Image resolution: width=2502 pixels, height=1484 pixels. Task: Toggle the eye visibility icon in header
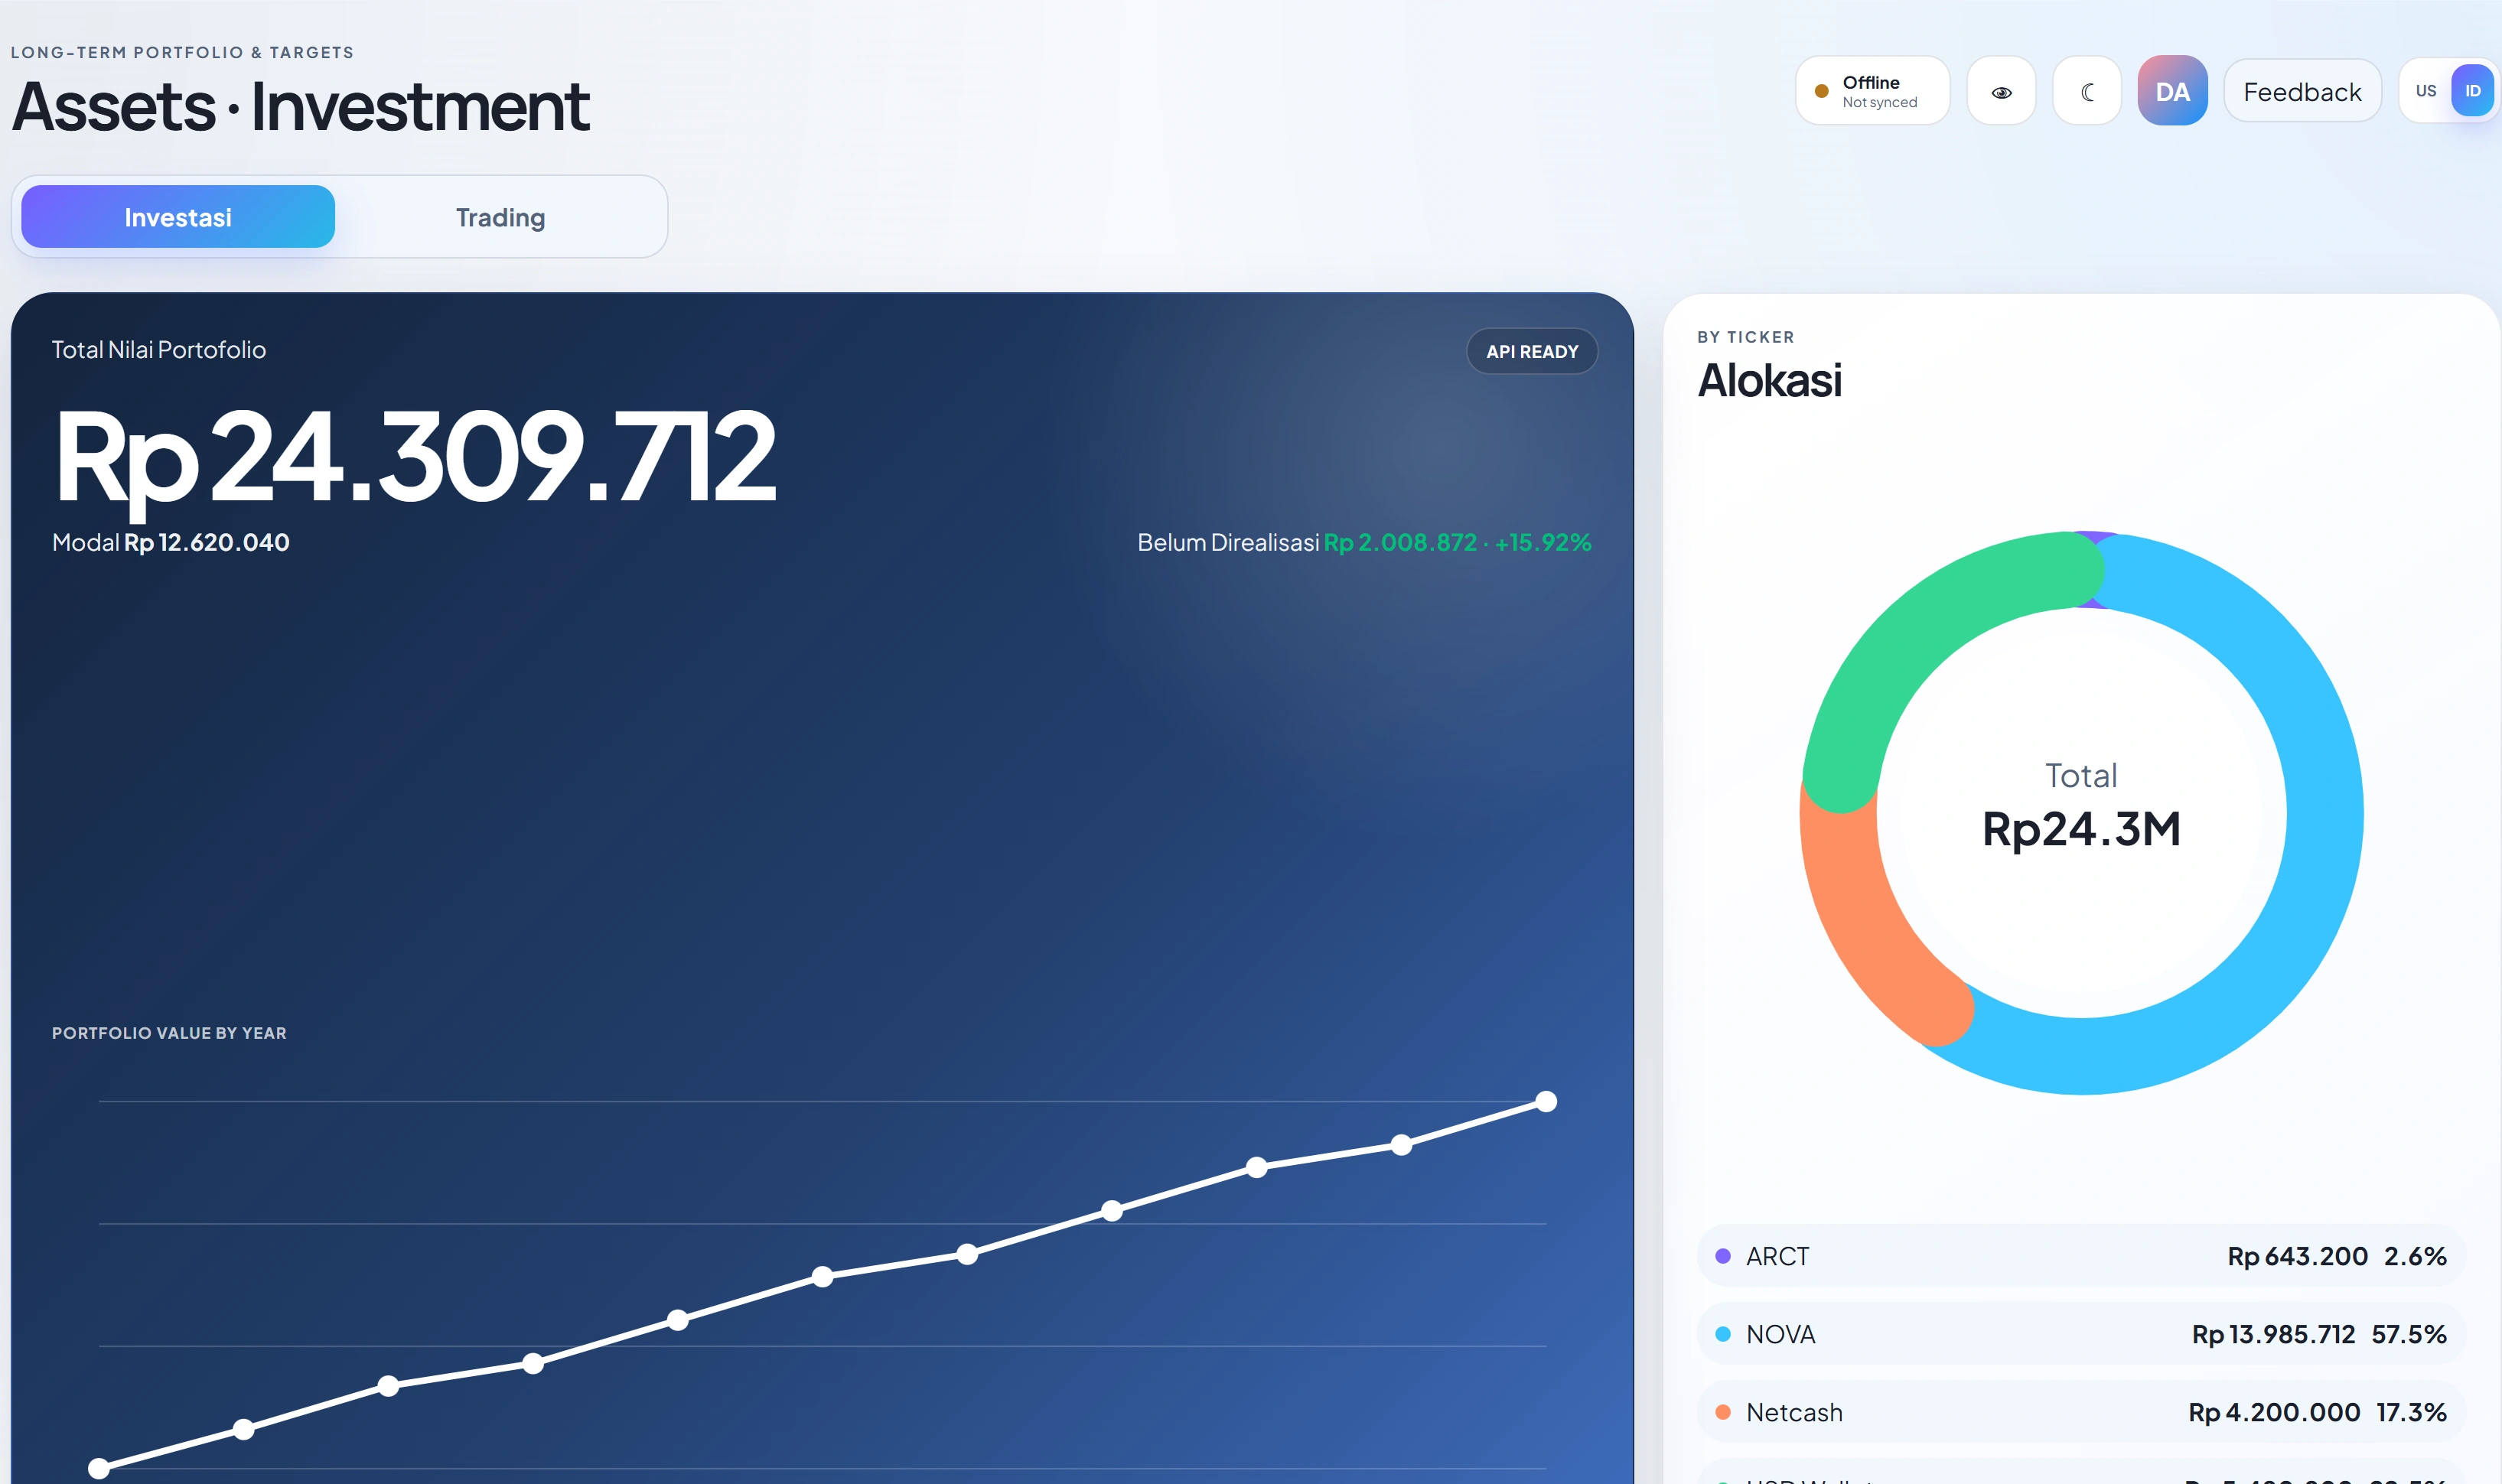[x=2001, y=92]
